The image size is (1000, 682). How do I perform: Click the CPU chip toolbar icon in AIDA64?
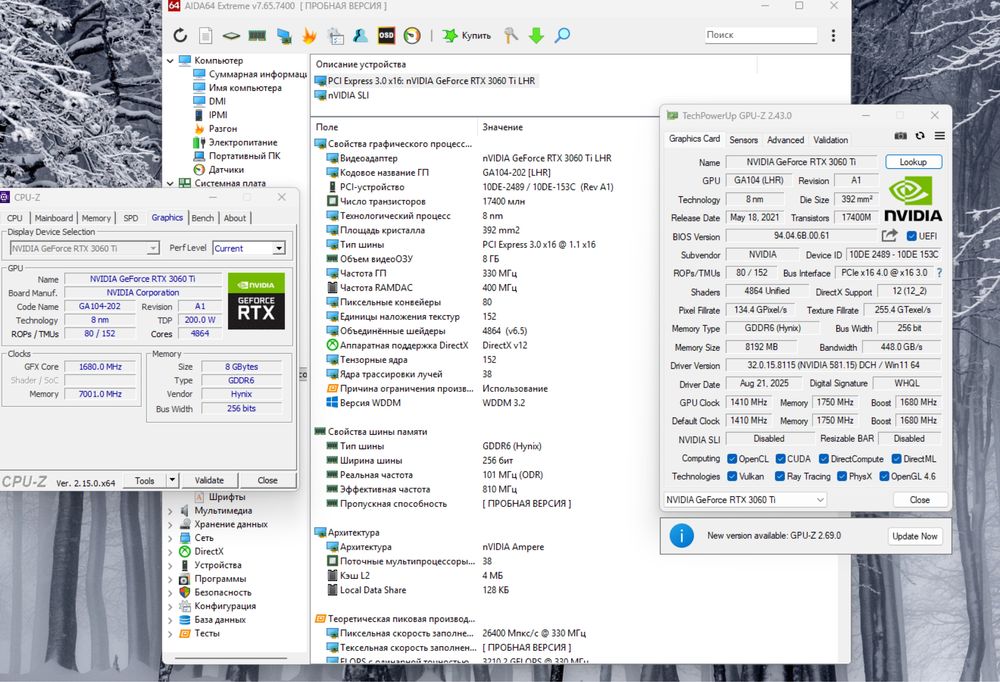tap(231, 36)
